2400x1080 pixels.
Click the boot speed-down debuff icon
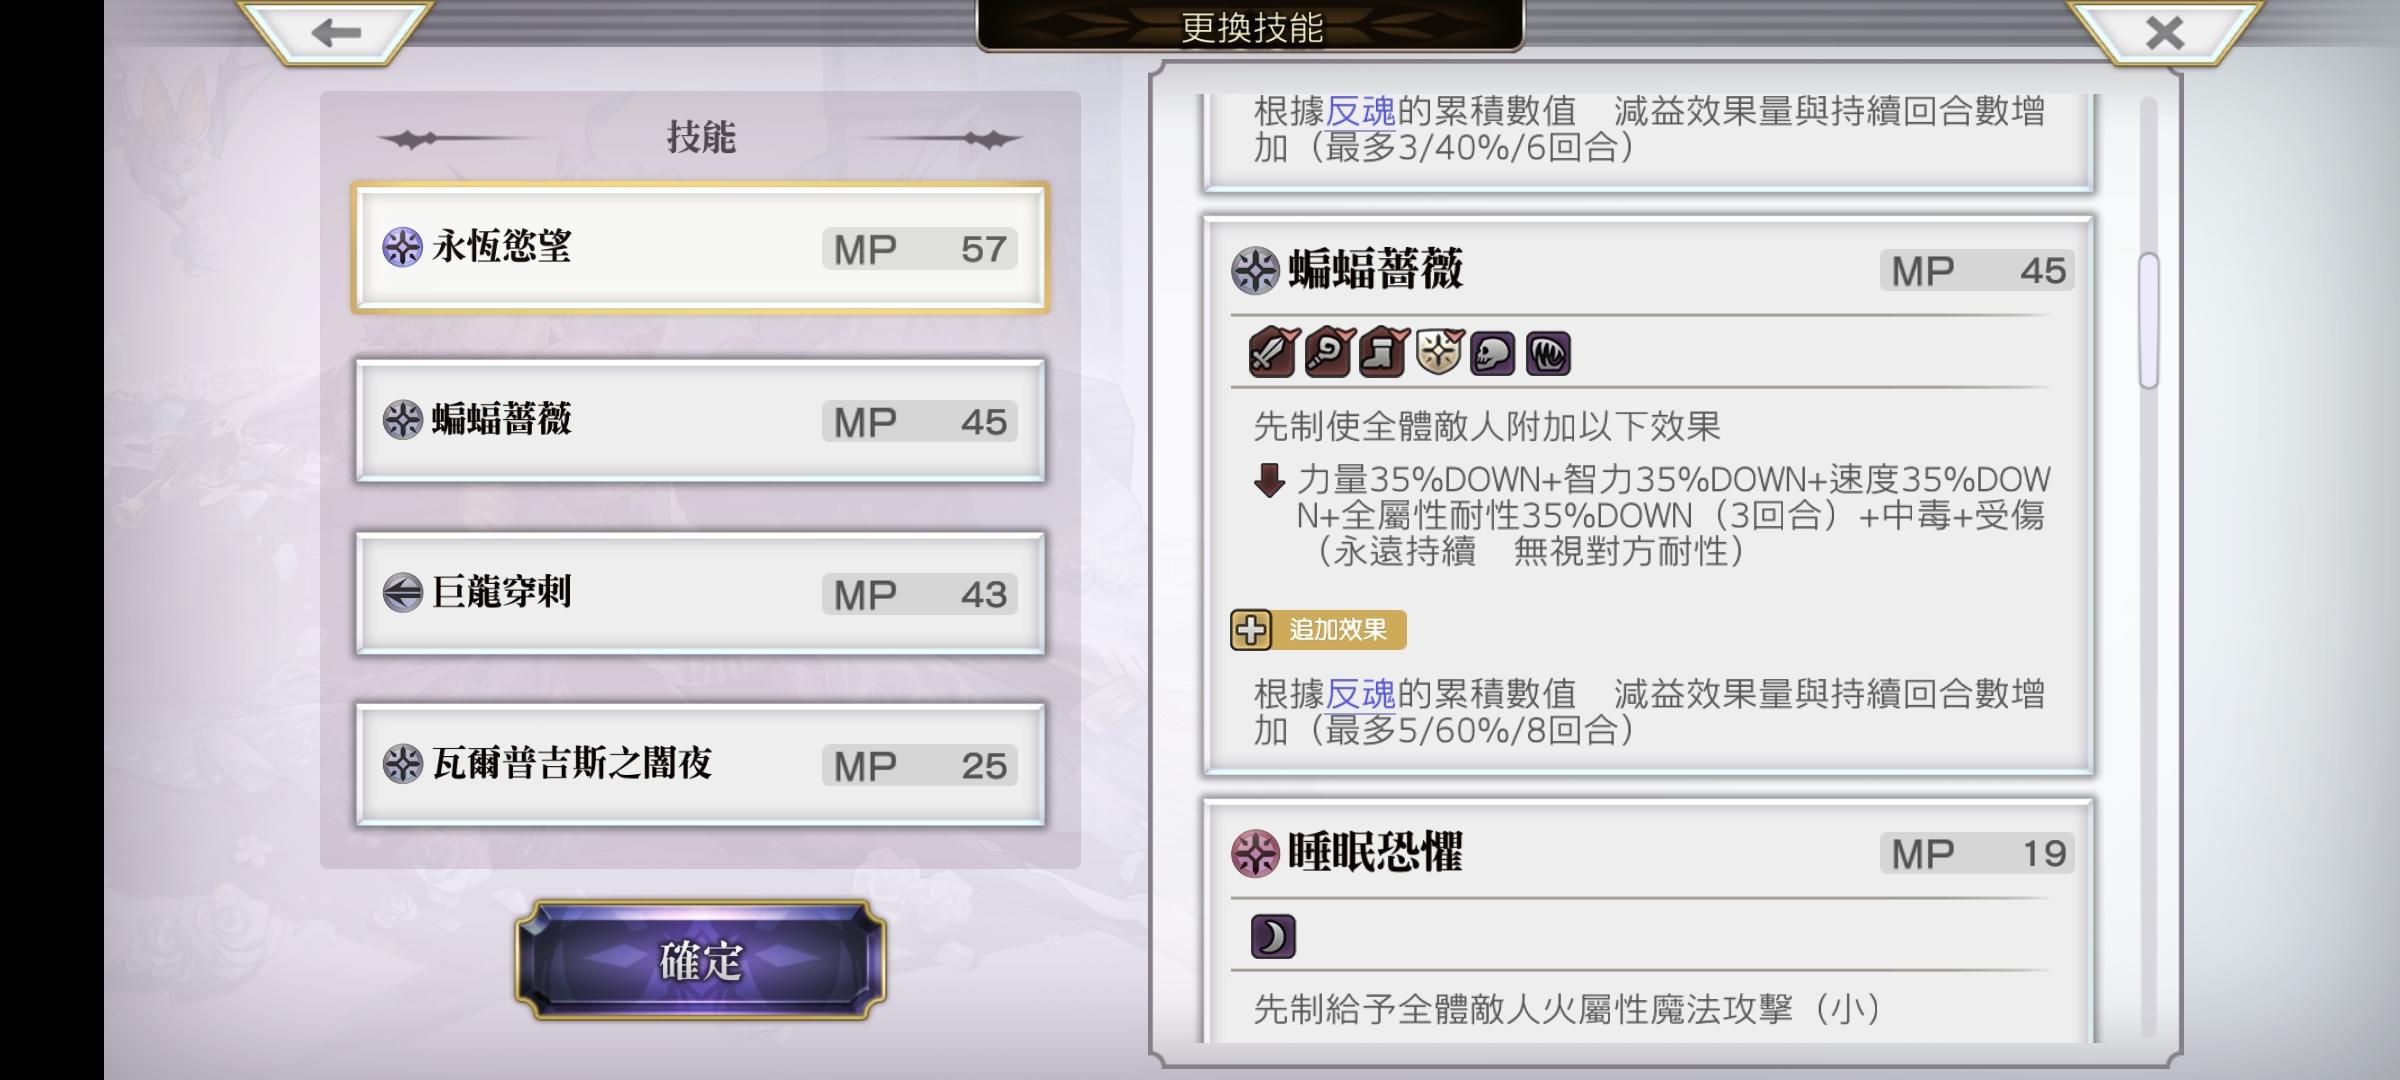[1384, 352]
